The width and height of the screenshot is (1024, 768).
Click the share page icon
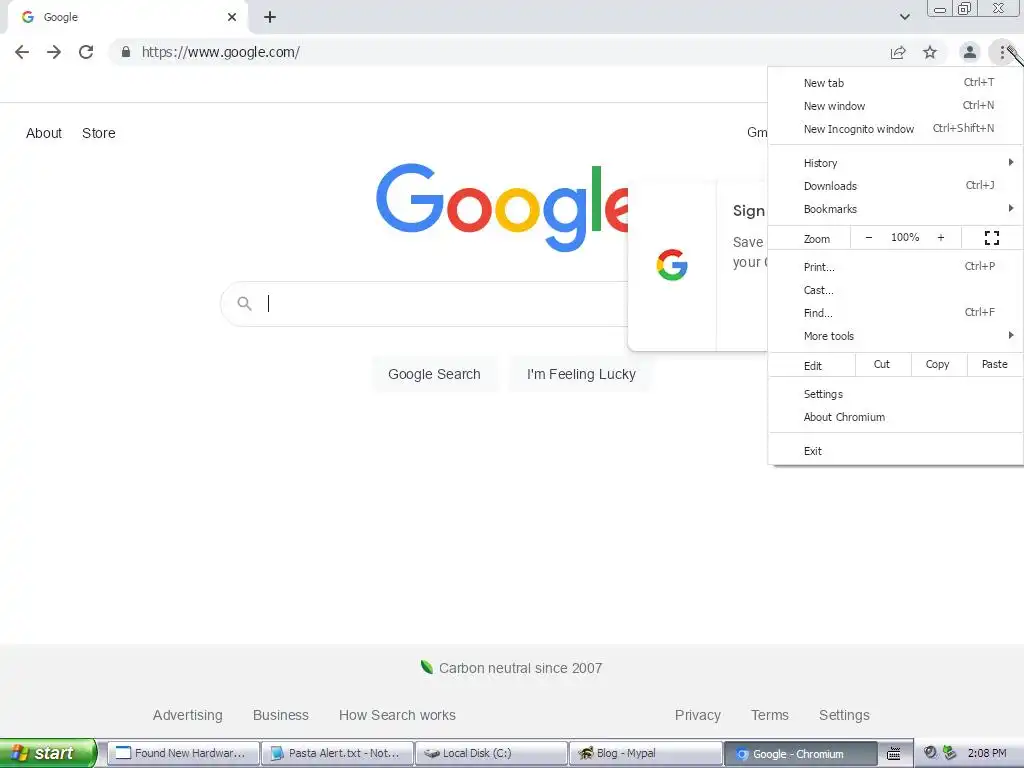coord(898,52)
